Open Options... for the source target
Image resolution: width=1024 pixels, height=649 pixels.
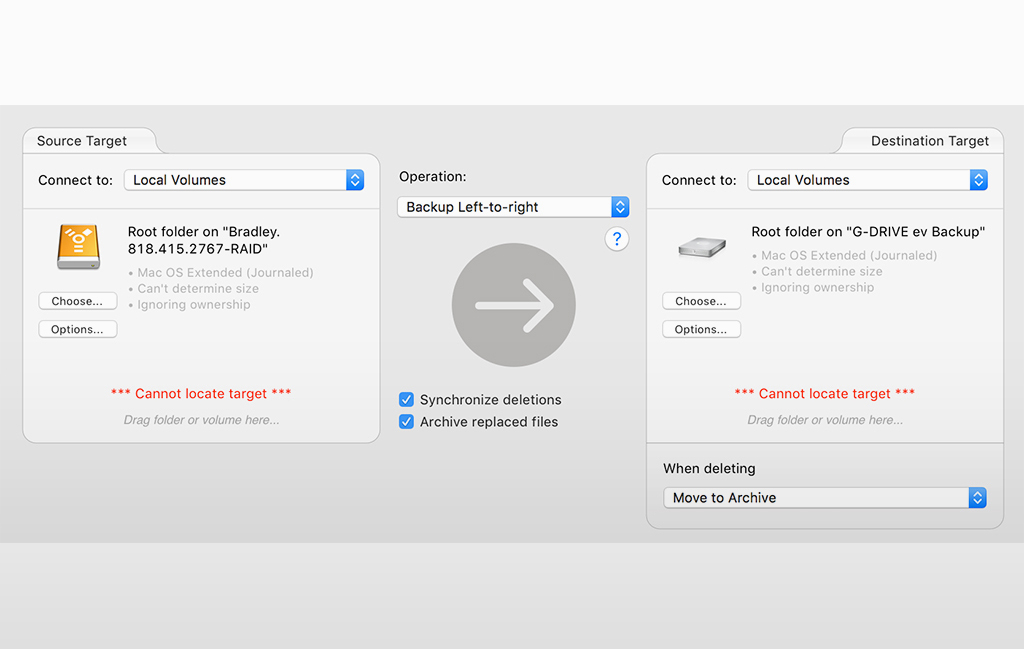pos(78,329)
